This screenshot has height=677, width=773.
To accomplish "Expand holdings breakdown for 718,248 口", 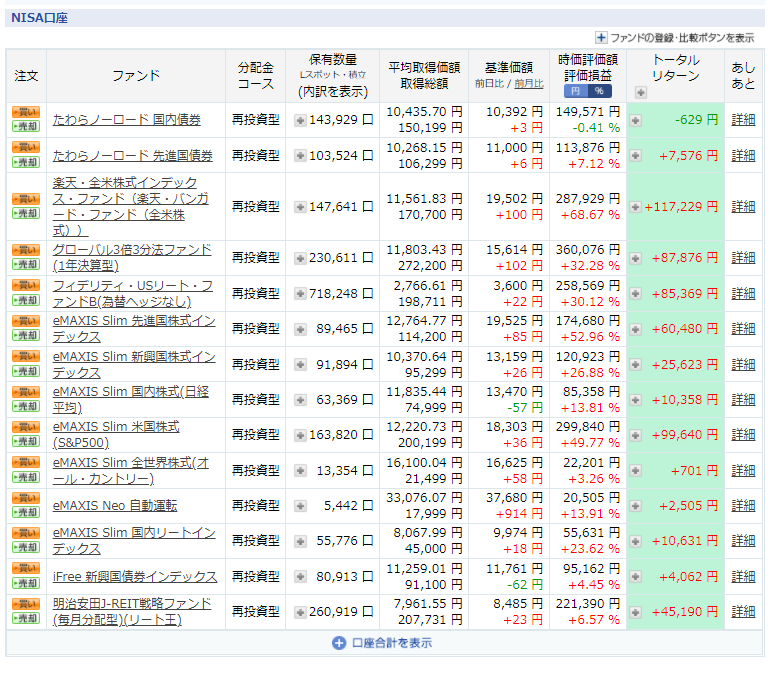I will click(x=300, y=294).
